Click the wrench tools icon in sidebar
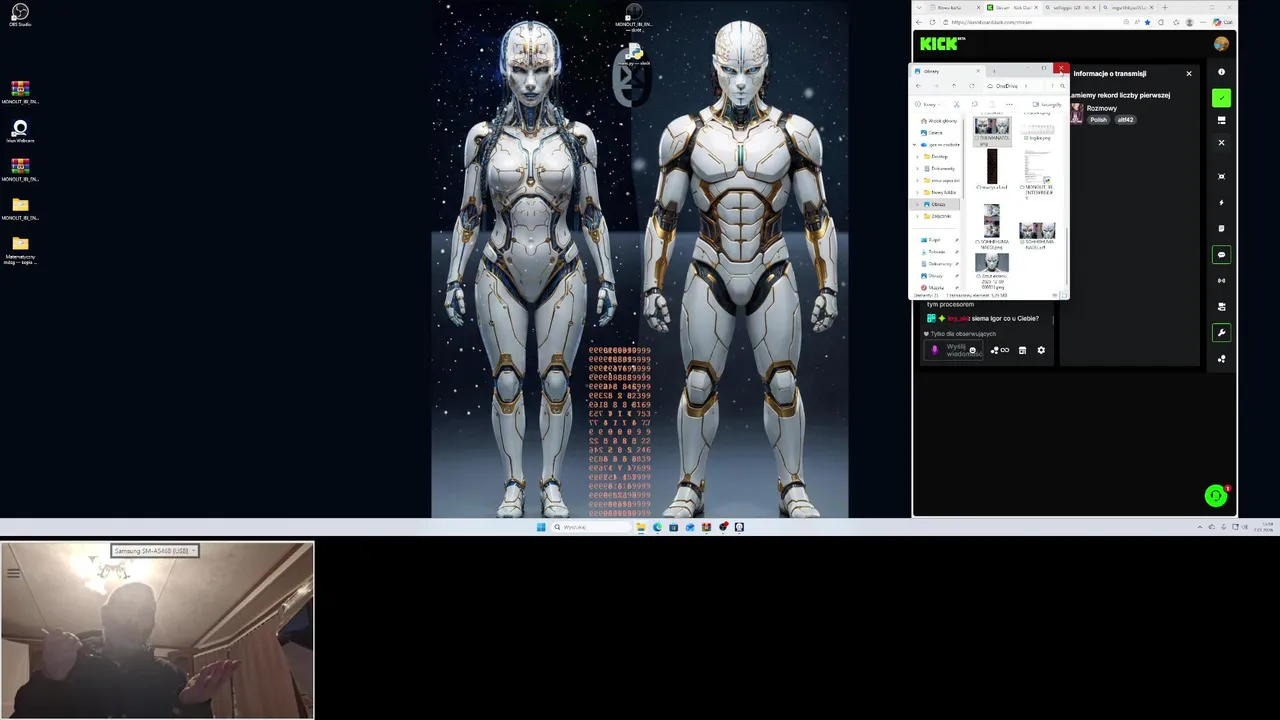1280x720 pixels. [x=1221, y=333]
